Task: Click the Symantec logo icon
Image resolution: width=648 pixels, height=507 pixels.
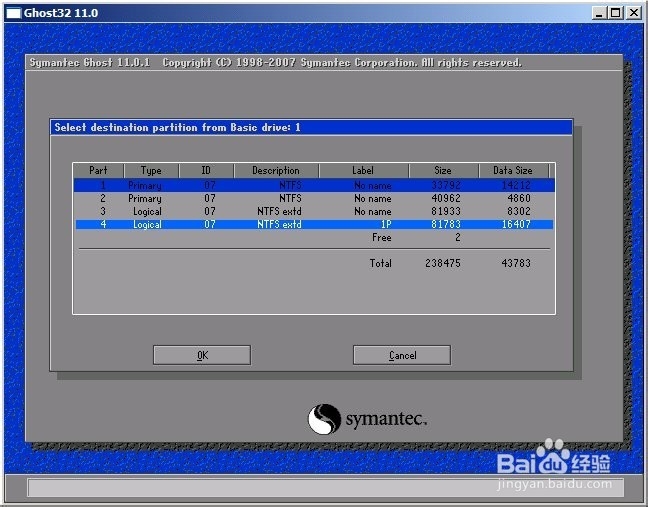Action: pos(324,419)
